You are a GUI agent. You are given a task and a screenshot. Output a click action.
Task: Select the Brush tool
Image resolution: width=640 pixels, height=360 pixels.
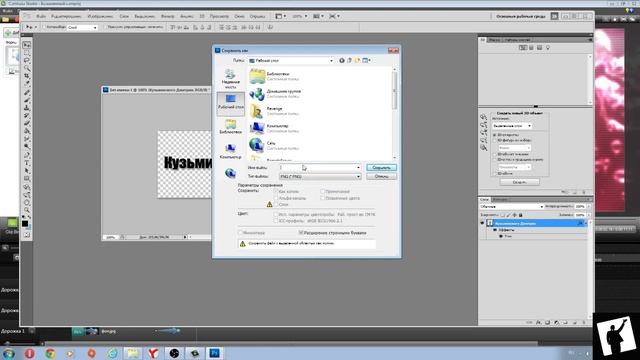[27, 100]
